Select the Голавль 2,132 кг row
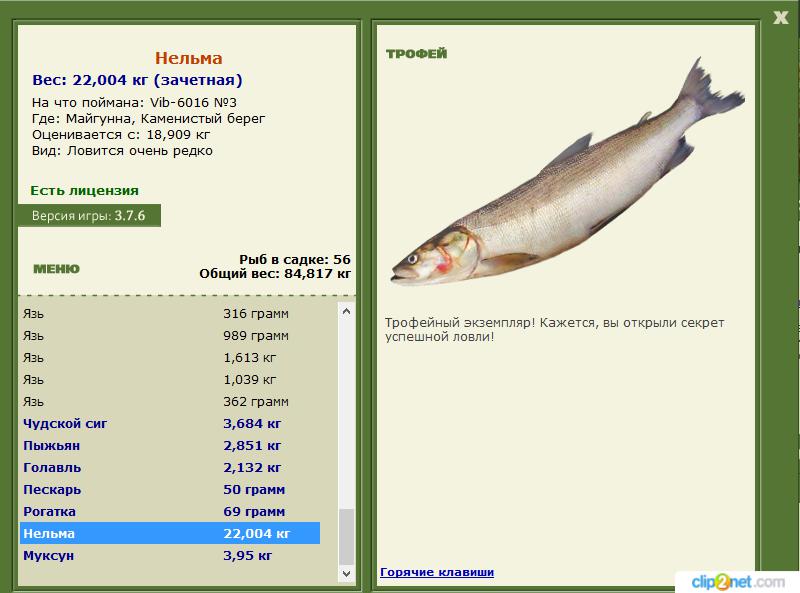The image size is (800, 593). [170, 467]
